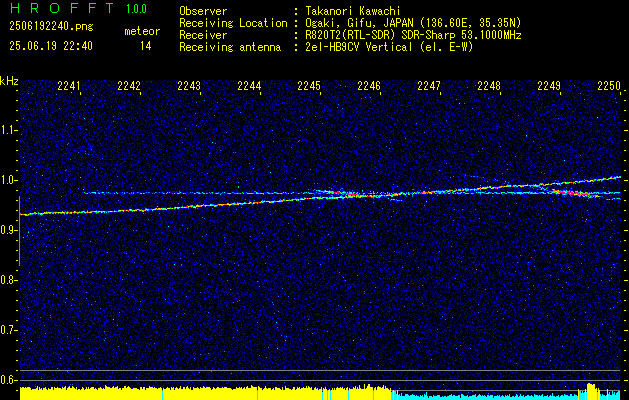The image size is (629, 400).
Task: Select the version number 1.0.0
Action: tap(136, 9)
